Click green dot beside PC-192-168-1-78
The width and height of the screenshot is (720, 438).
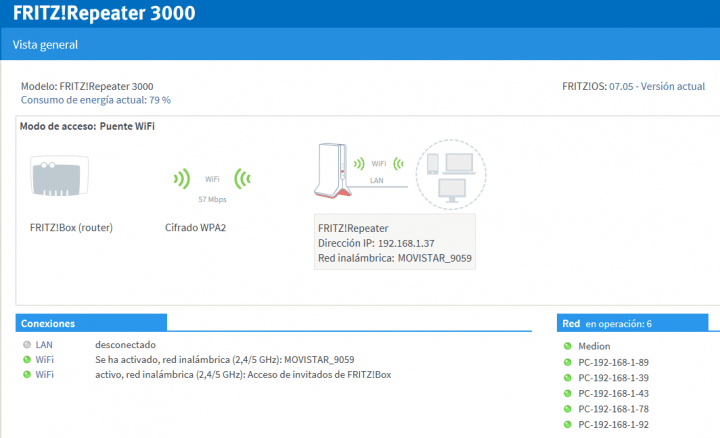pyautogui.click(x=568, y=409)
